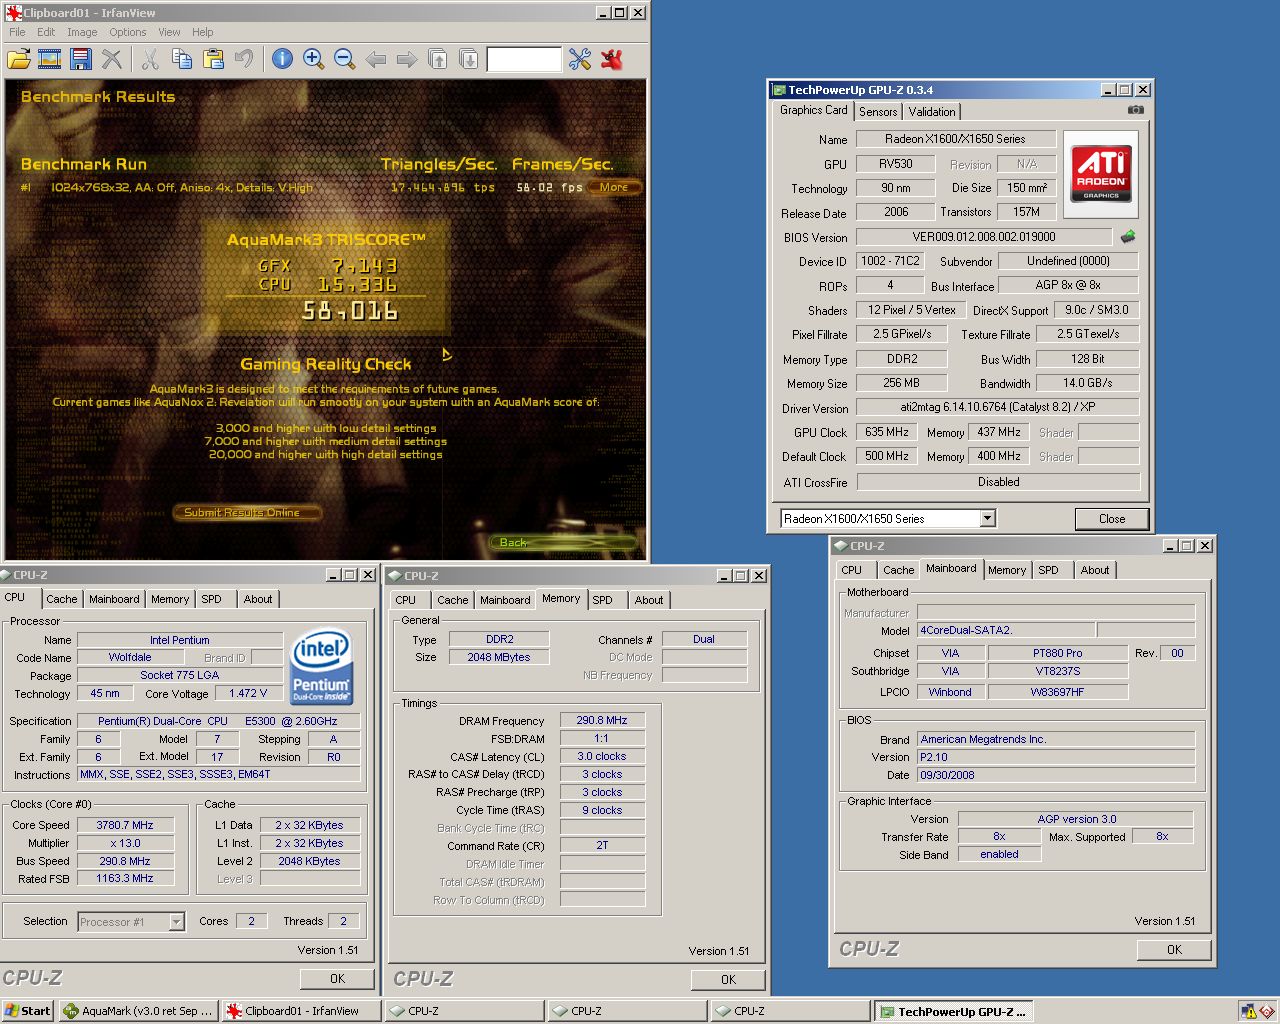Click CAS# Latency 3.0 clocks value
Viewport: 1280px width, 1024px height.
(x=602, y=756)
